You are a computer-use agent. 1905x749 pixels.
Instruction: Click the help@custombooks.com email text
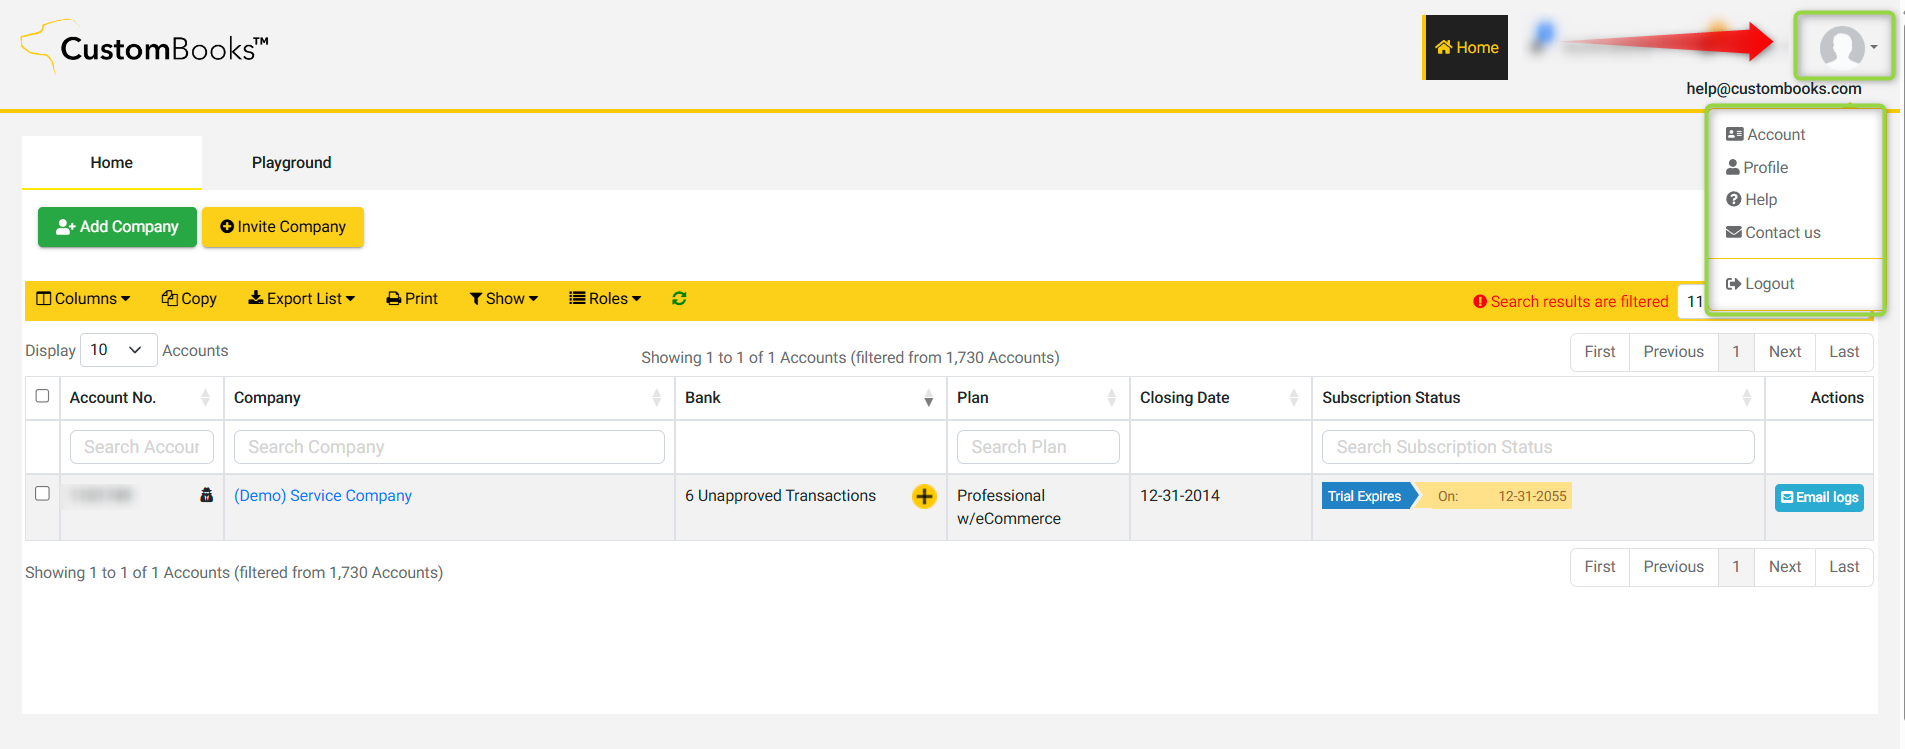[x=1774, y=88]
